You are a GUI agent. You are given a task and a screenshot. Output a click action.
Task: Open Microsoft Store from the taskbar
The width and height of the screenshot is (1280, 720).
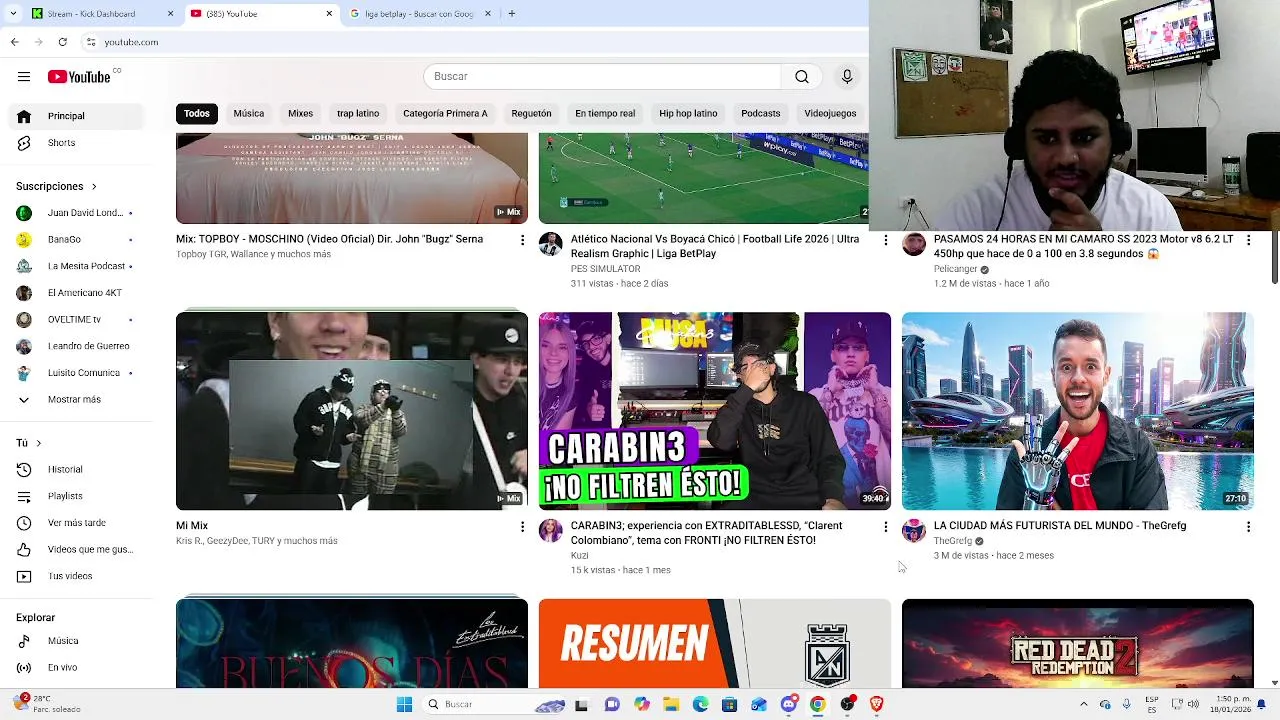pos(730,704)
